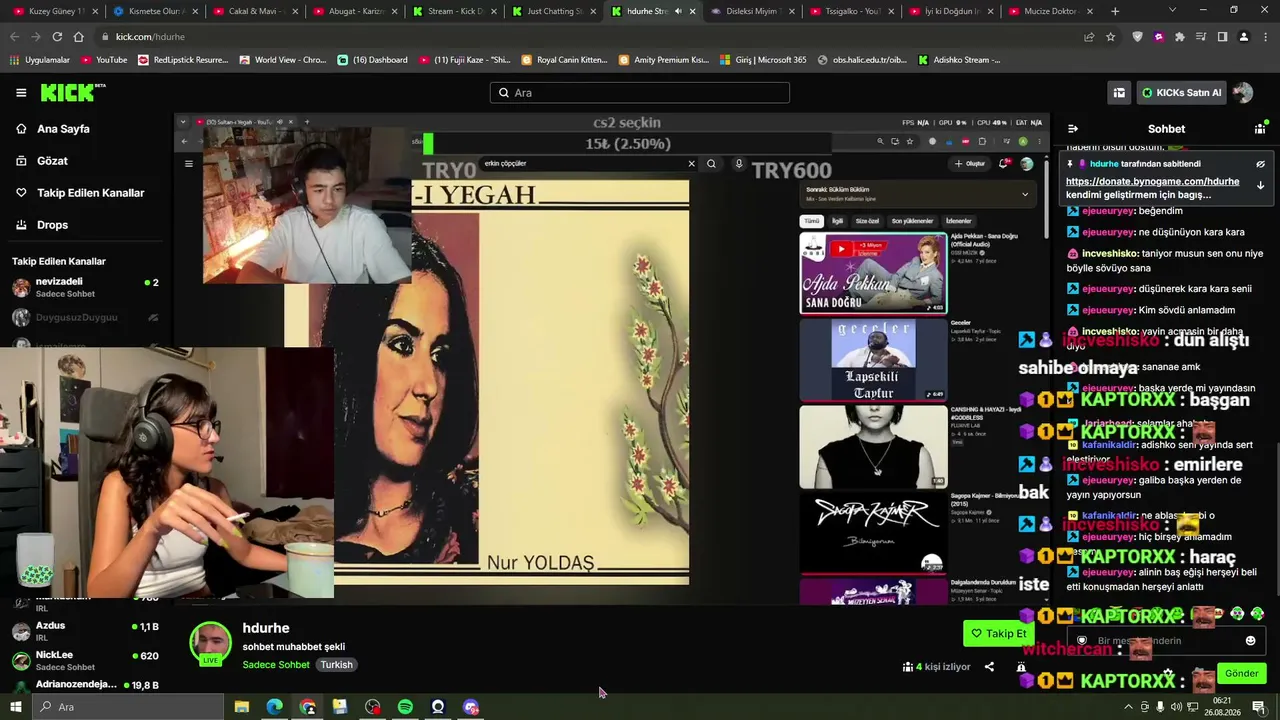
Task: Click the Windows taskbar search box
Action: pos(129,707)
